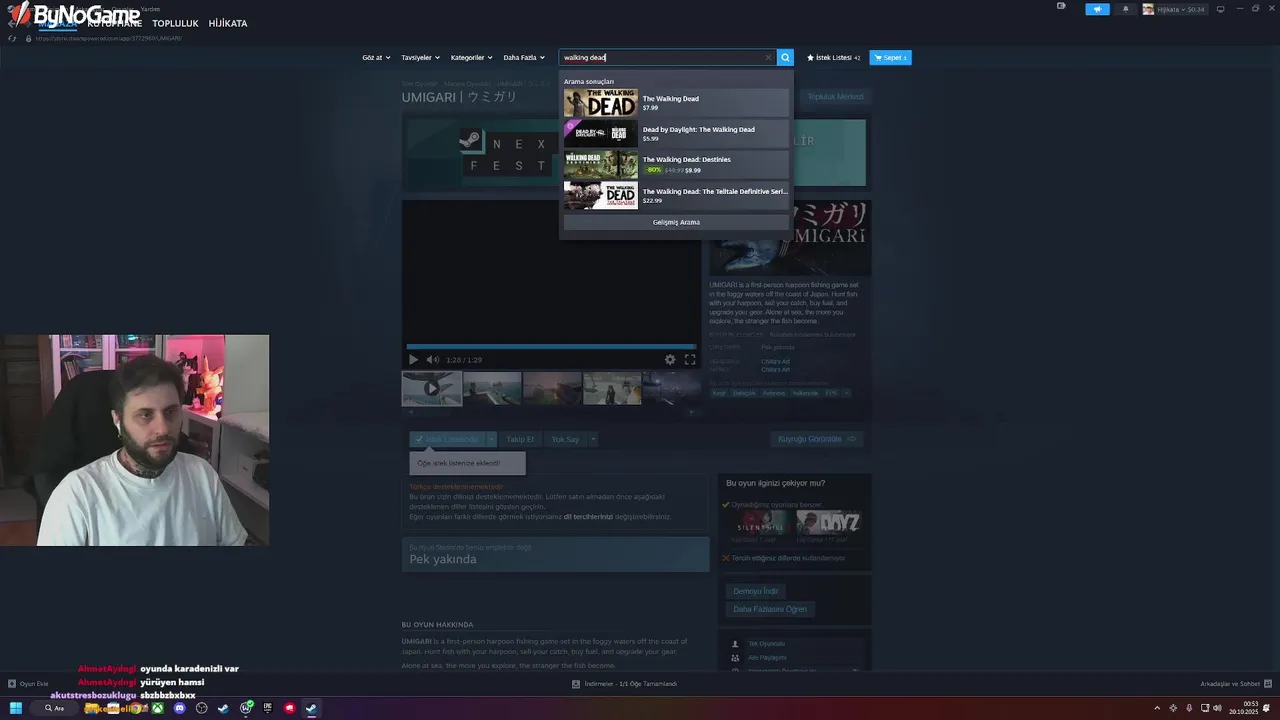Screen dimensions: 1280x720
Task: Click the Gelişmiş Arama button
Action: tap(676, 222)
